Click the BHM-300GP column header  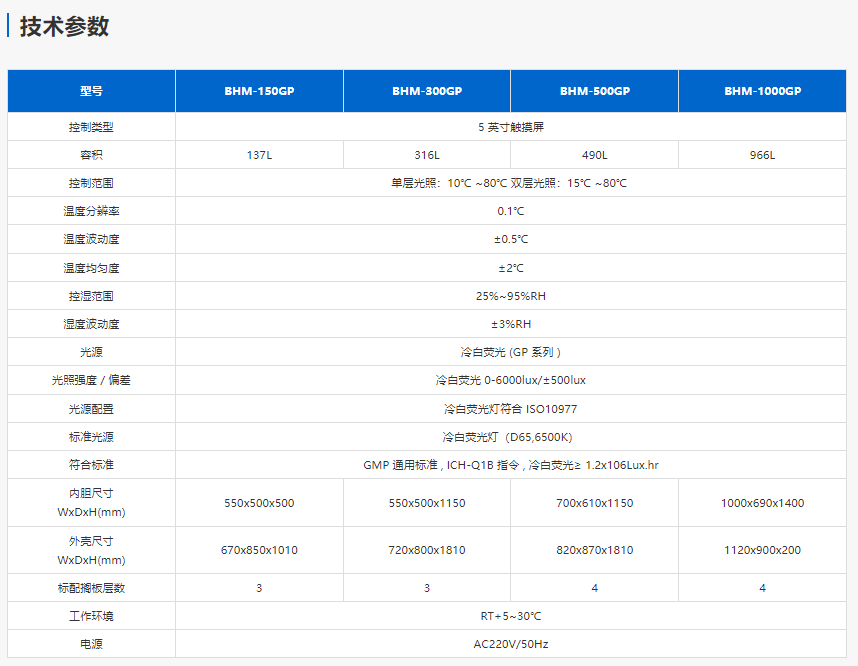point(427,91)
